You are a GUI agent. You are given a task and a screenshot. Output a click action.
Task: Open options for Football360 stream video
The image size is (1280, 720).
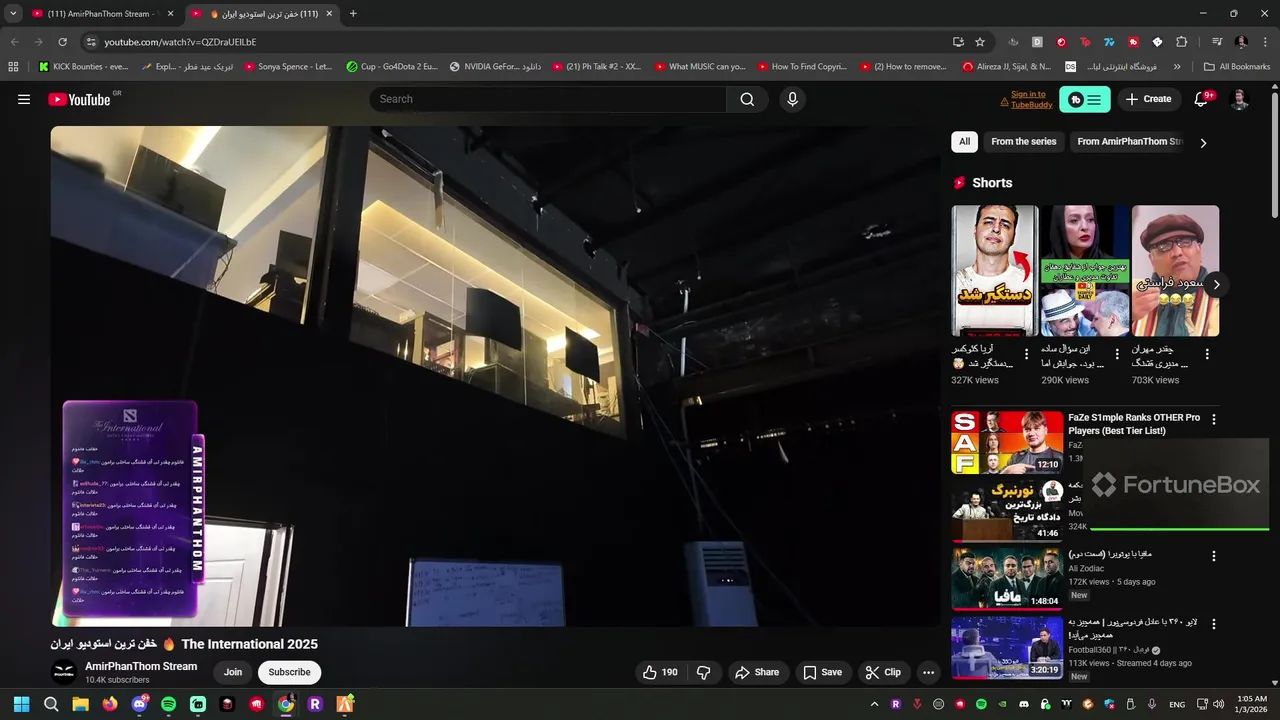pyautogui.click(x=1214, y=624)
